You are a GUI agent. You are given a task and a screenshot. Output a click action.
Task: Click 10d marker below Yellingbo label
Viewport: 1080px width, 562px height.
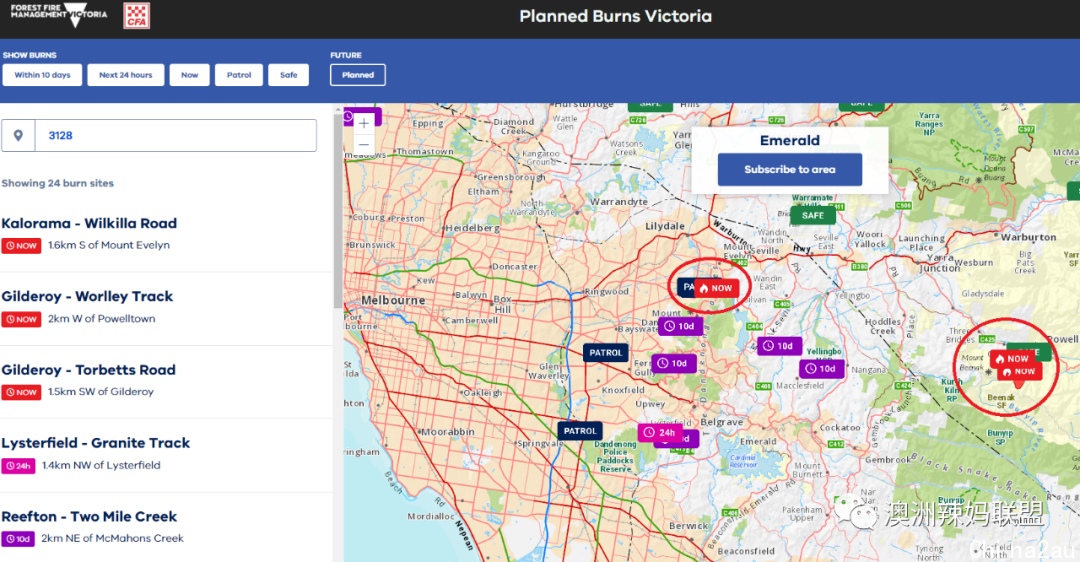(822, 368)
